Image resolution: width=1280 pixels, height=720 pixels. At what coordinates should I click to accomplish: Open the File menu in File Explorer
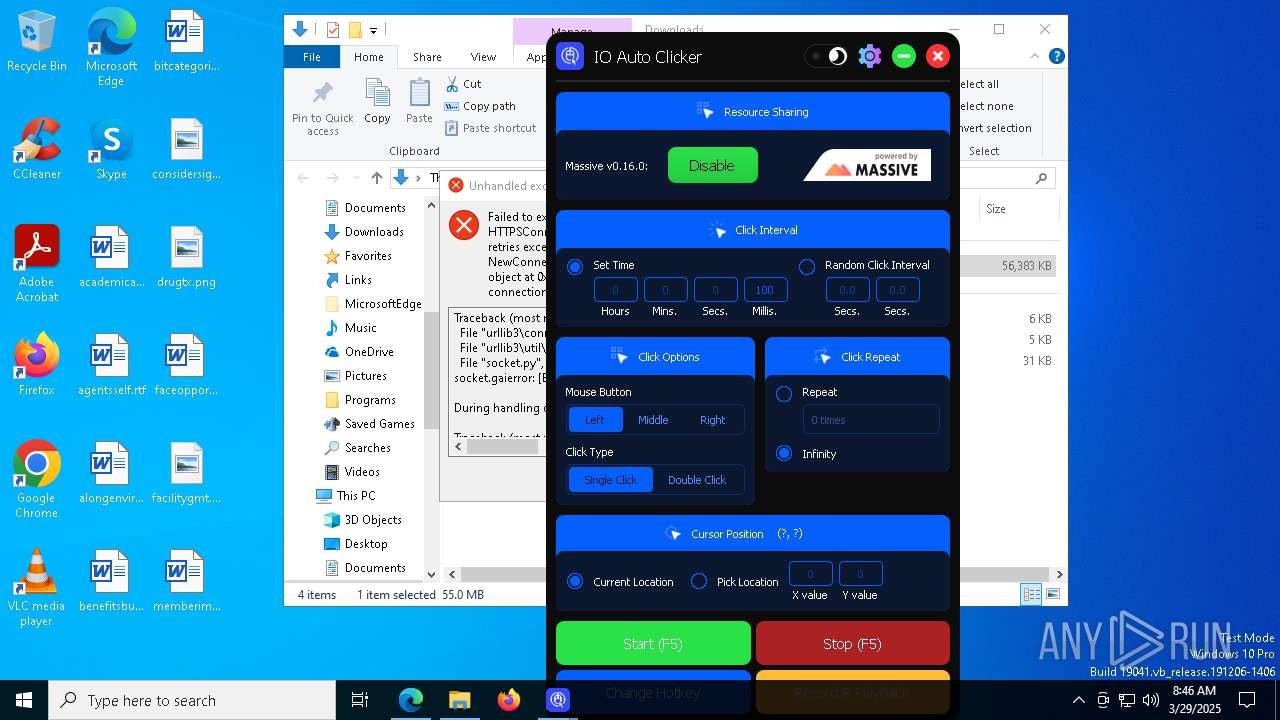coord(312,57)
